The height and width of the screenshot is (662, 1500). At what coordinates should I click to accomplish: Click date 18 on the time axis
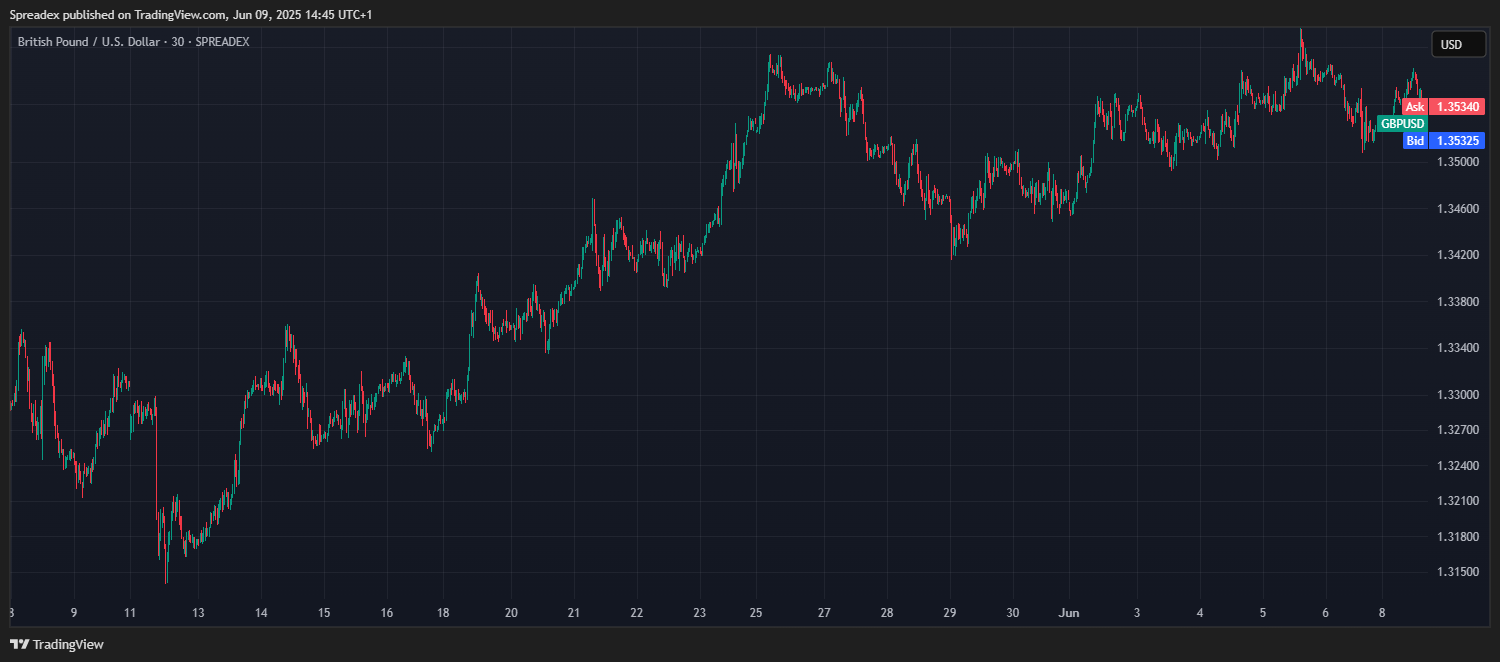[444, 613]
